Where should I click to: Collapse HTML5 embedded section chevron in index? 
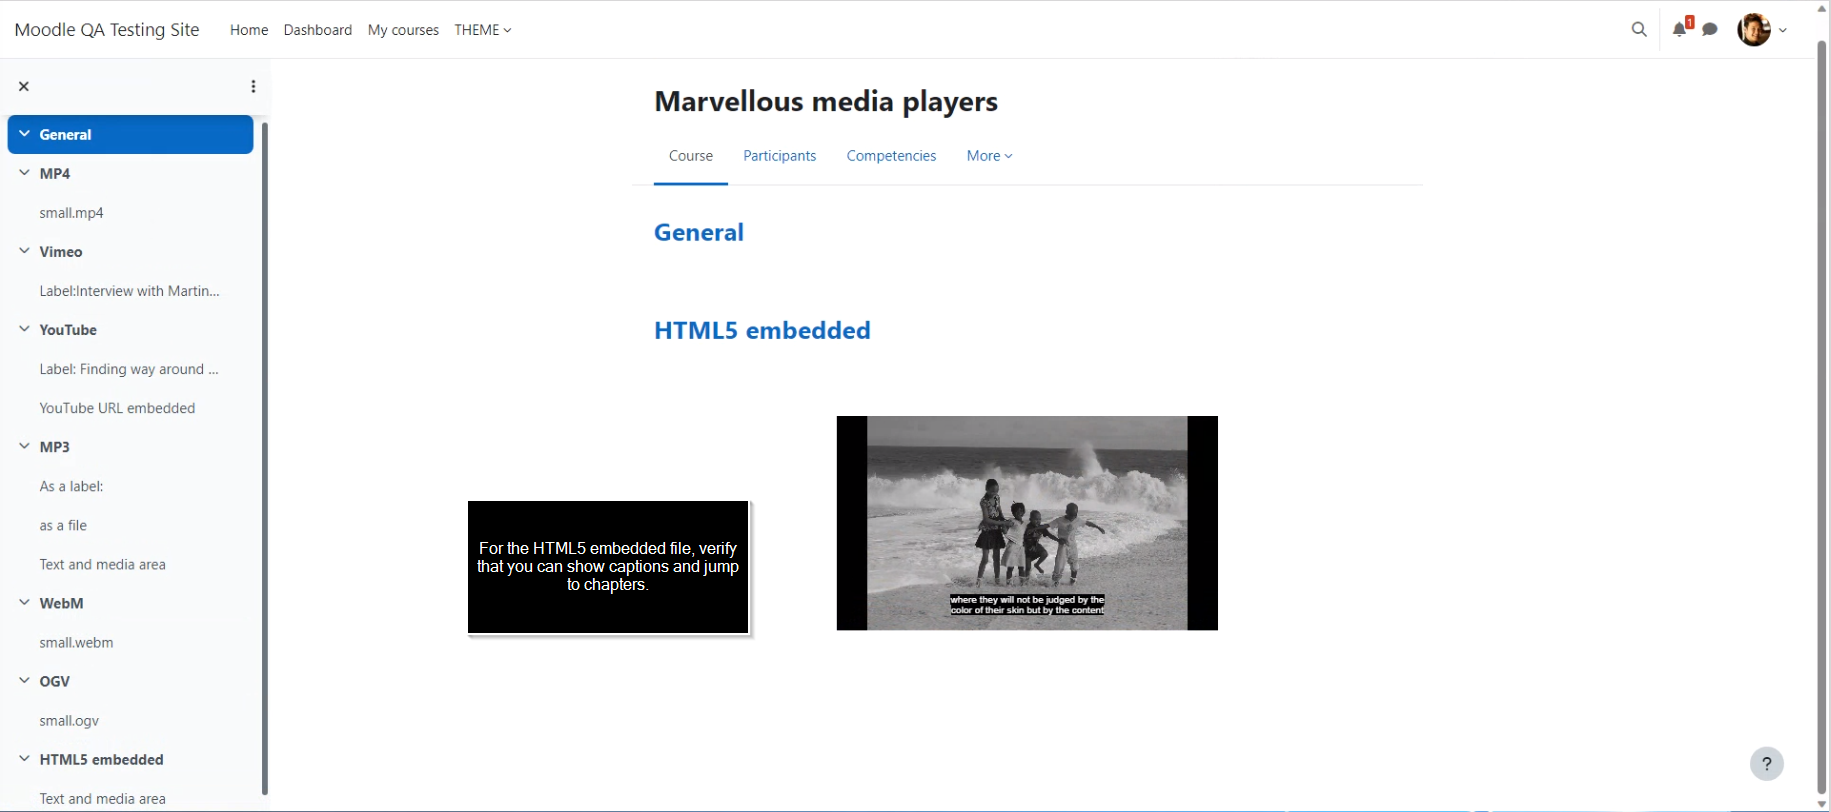(24, 759)
